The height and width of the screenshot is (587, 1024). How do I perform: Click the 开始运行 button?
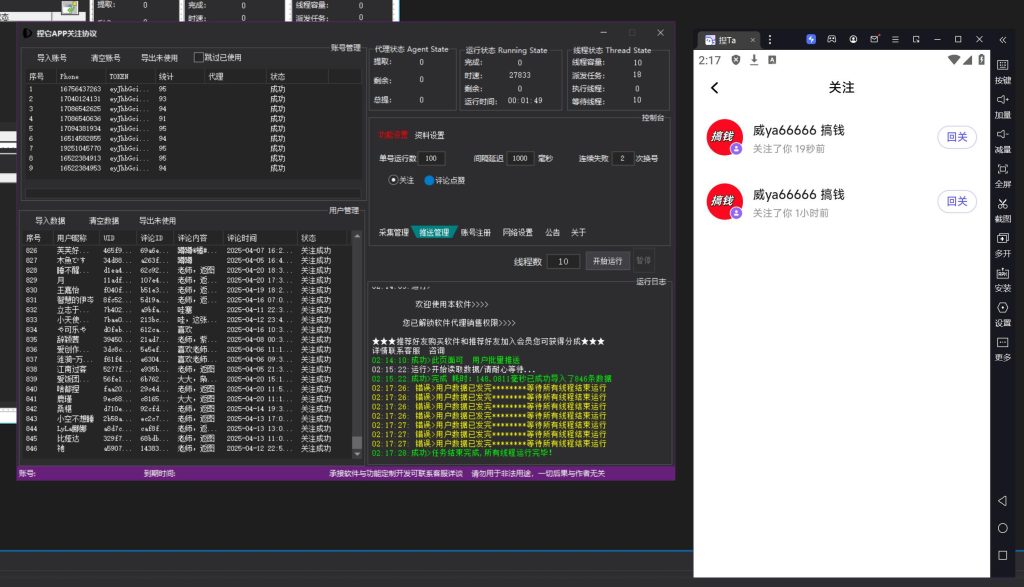coord(608,261)
